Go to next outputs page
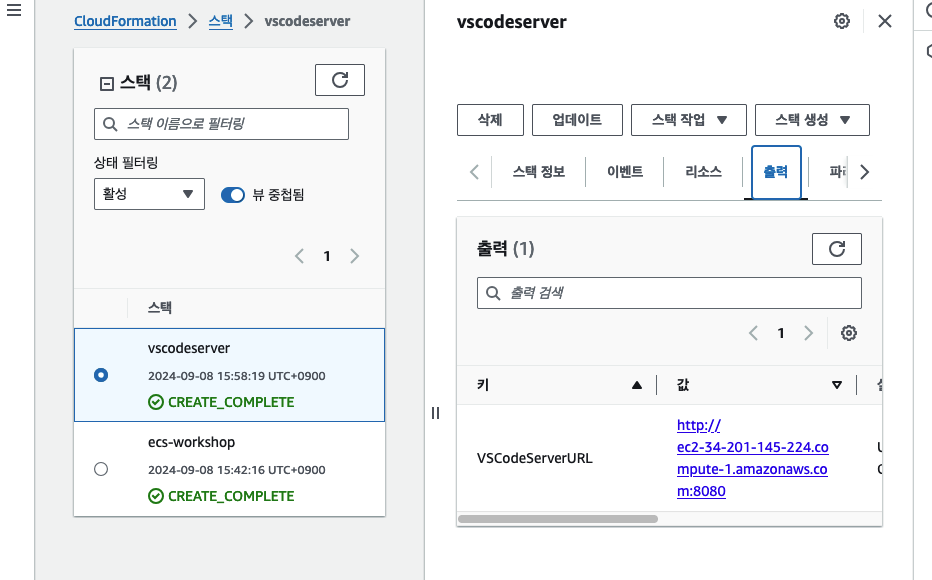Screen dimensions: 932x580 pos(808,333)
